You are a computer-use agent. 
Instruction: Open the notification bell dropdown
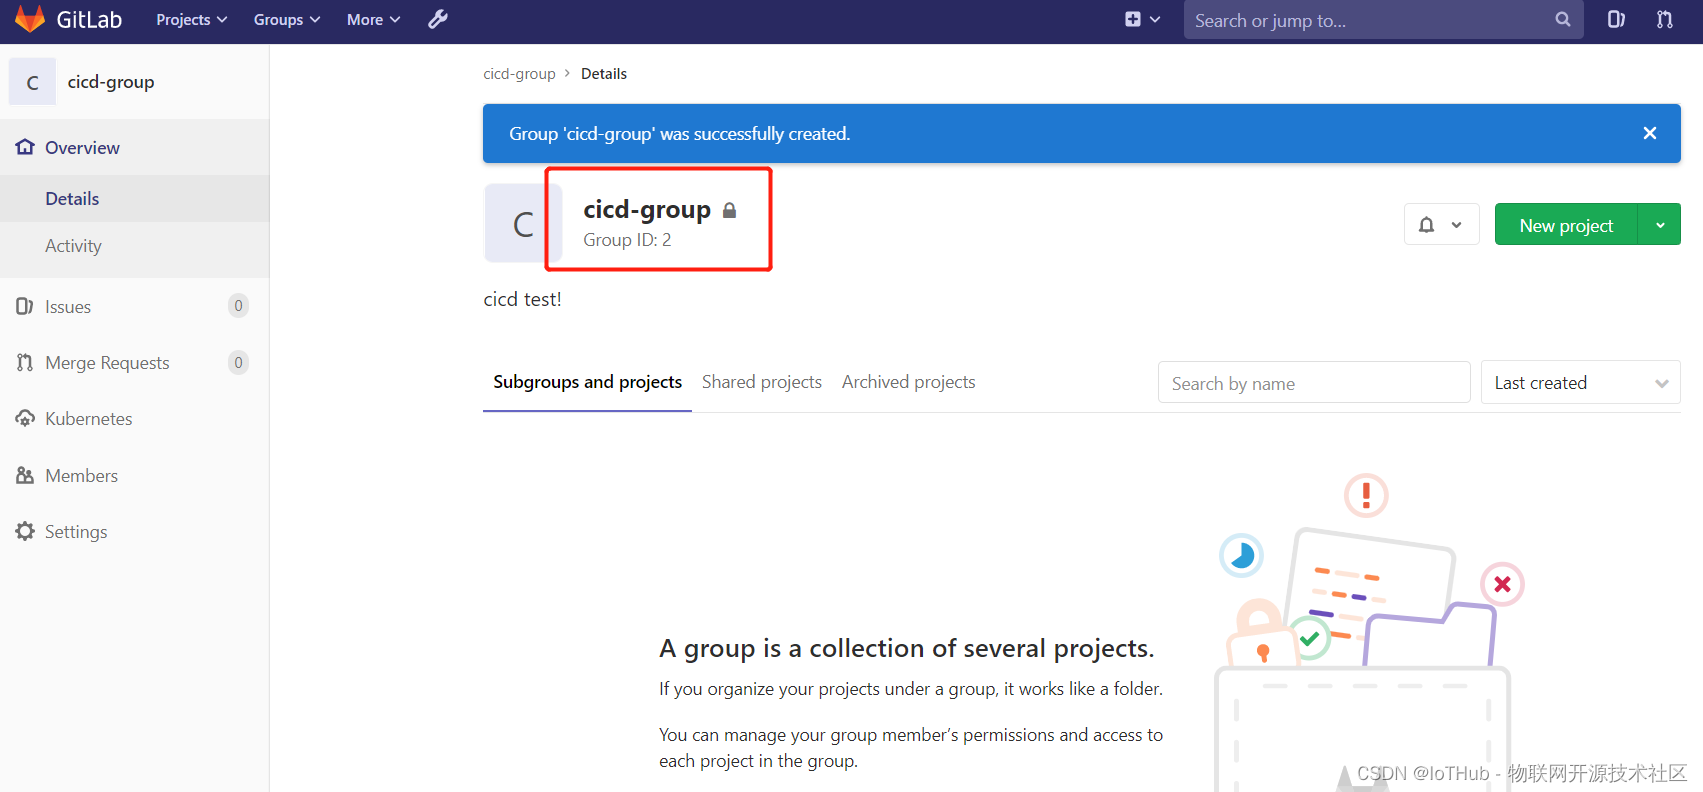(1441, 224)
